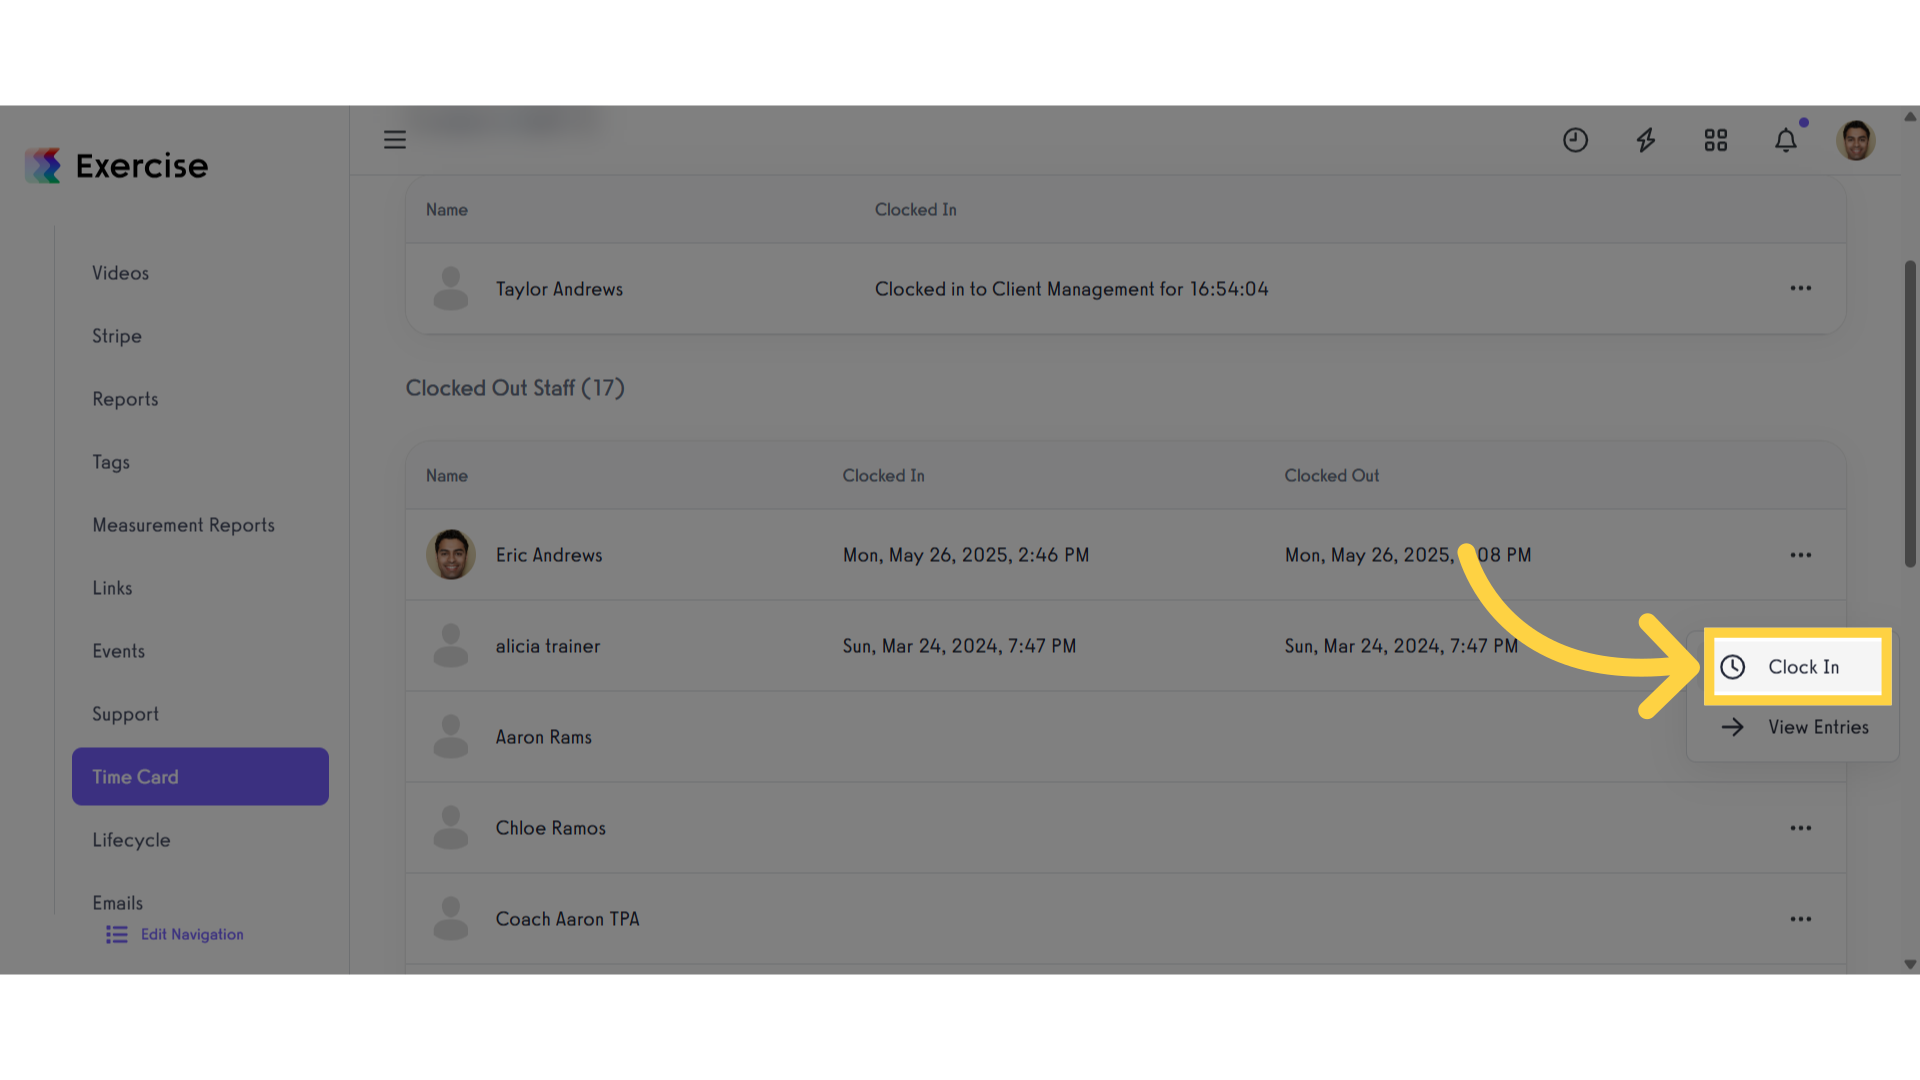Expand options menu for Taylor Andrews
The height and width of the screenshot is (1080, 1920).
(1801, 288)
